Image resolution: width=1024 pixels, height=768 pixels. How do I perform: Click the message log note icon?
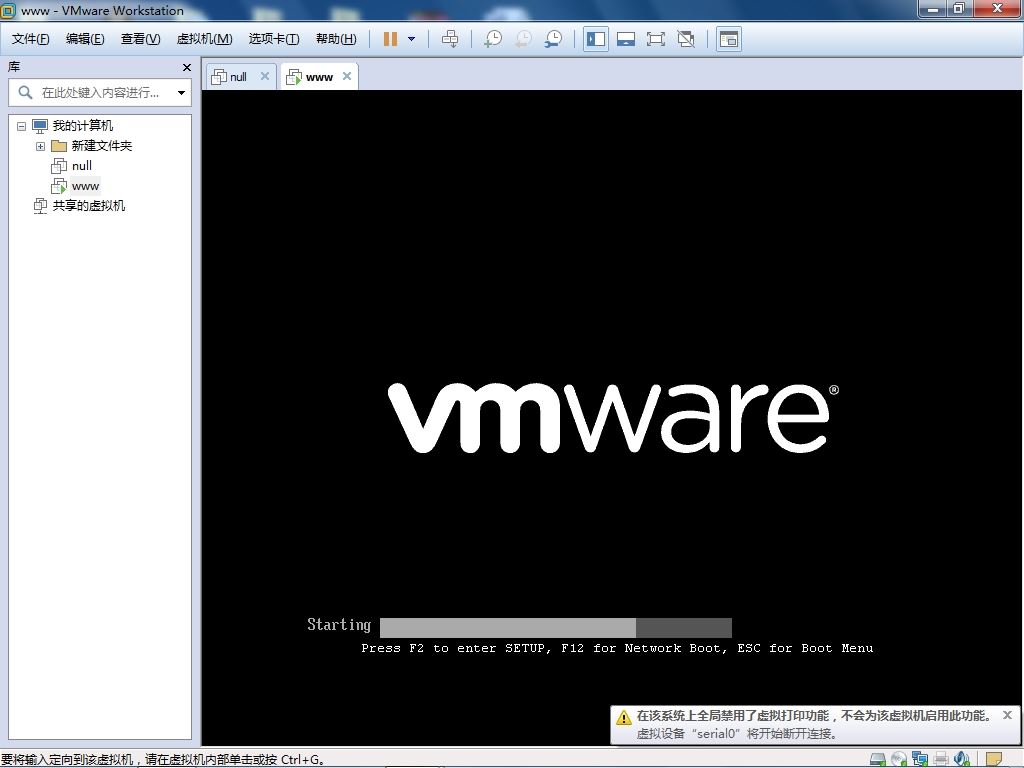point(994,760)
